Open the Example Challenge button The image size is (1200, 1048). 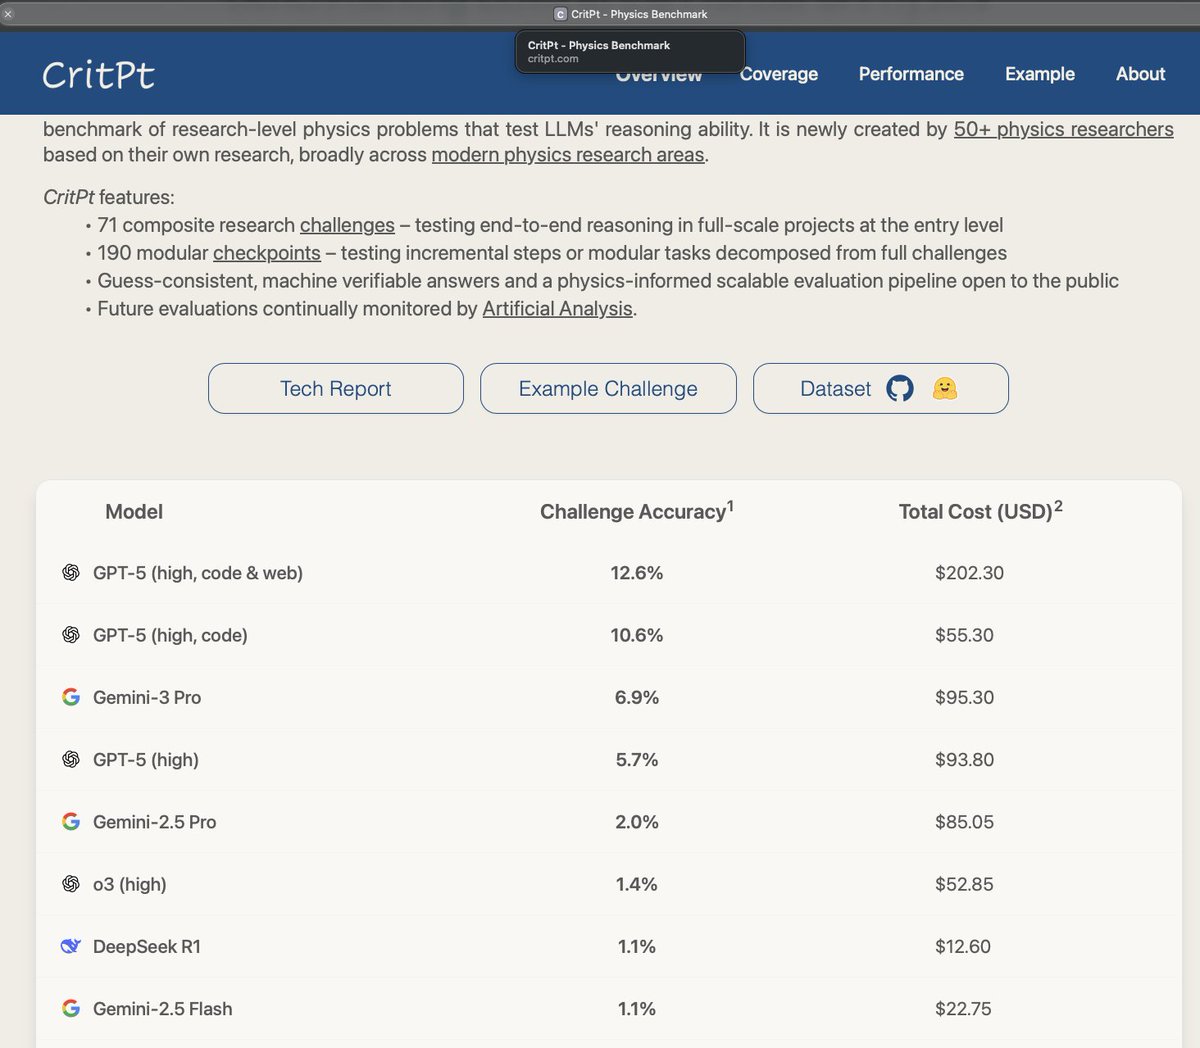click(x=608, y=388)
